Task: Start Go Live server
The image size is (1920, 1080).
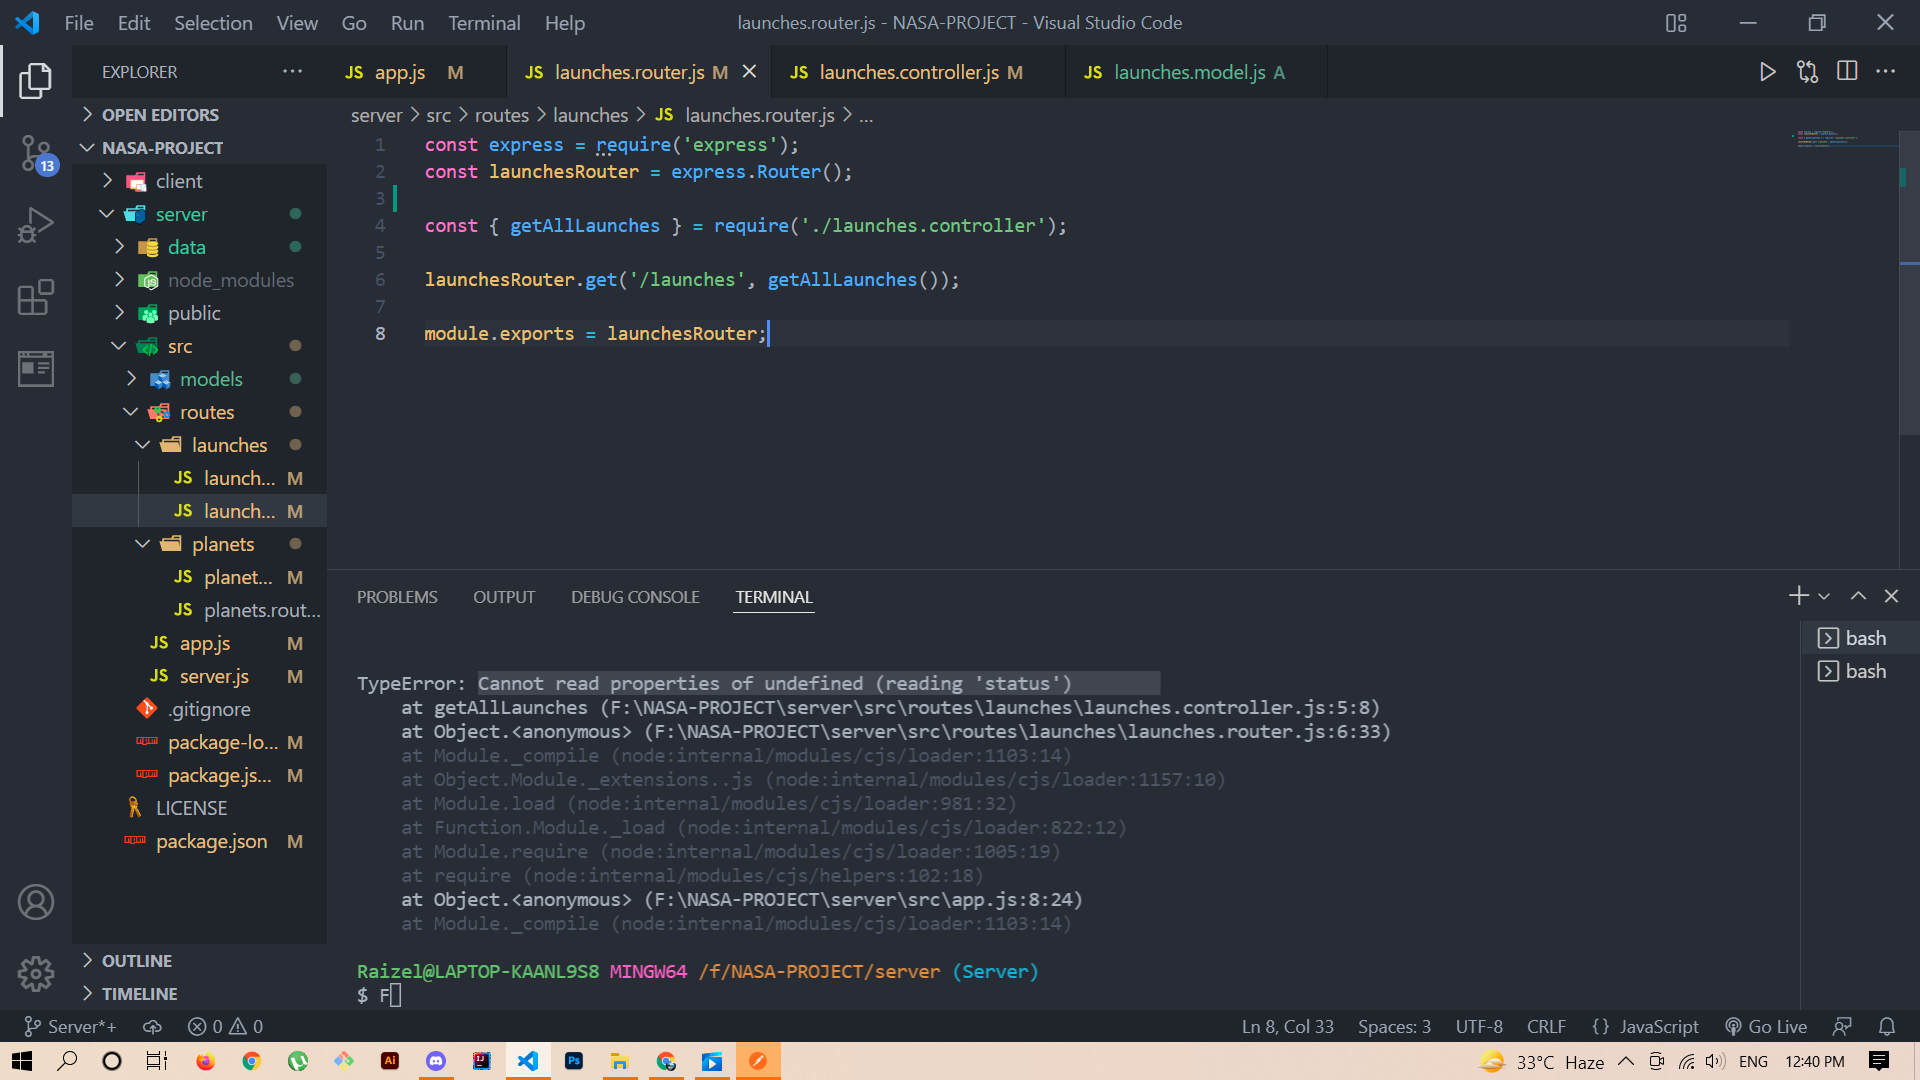Action: (1766, 1026)
